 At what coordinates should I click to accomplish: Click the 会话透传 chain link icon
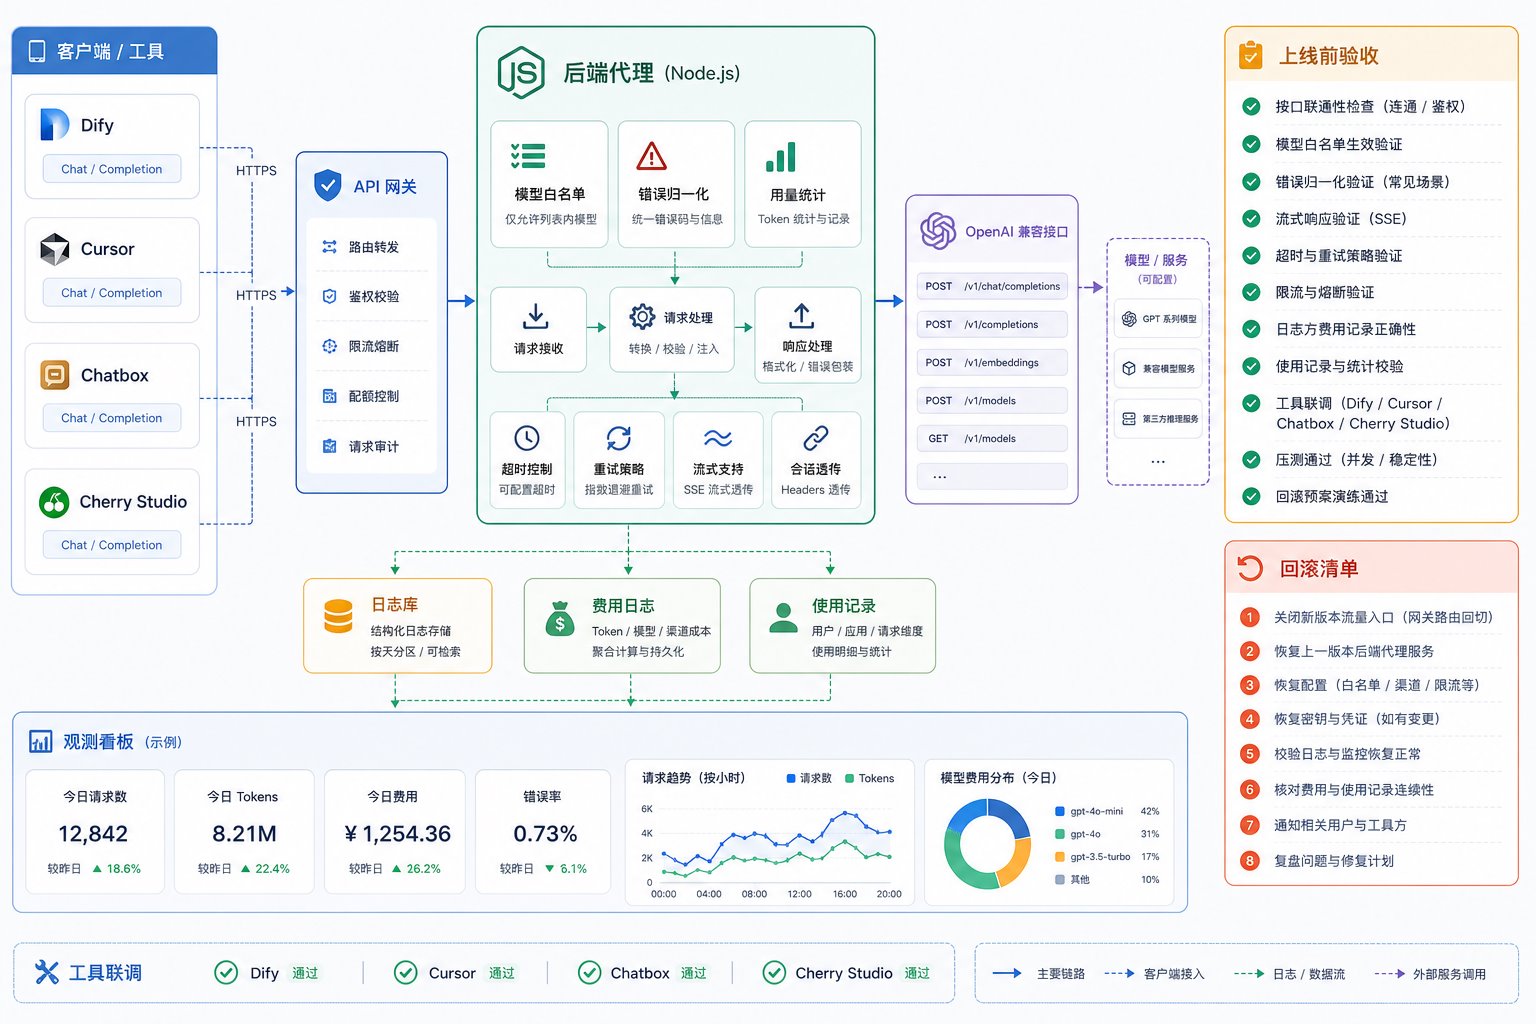point(816,438)
